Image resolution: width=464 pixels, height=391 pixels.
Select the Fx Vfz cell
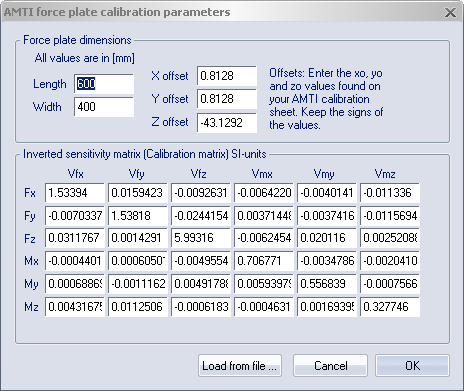201,193
